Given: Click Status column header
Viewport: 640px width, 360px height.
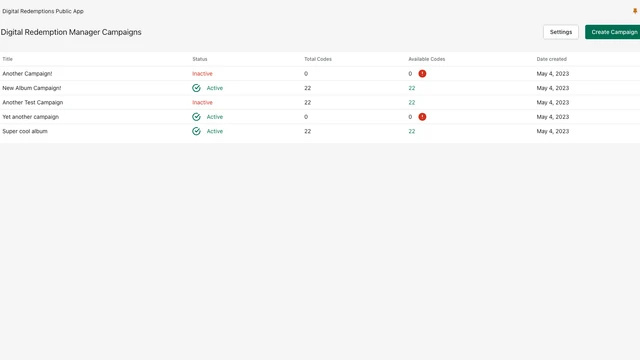Looking at the screenshot, I should point(200,59).
